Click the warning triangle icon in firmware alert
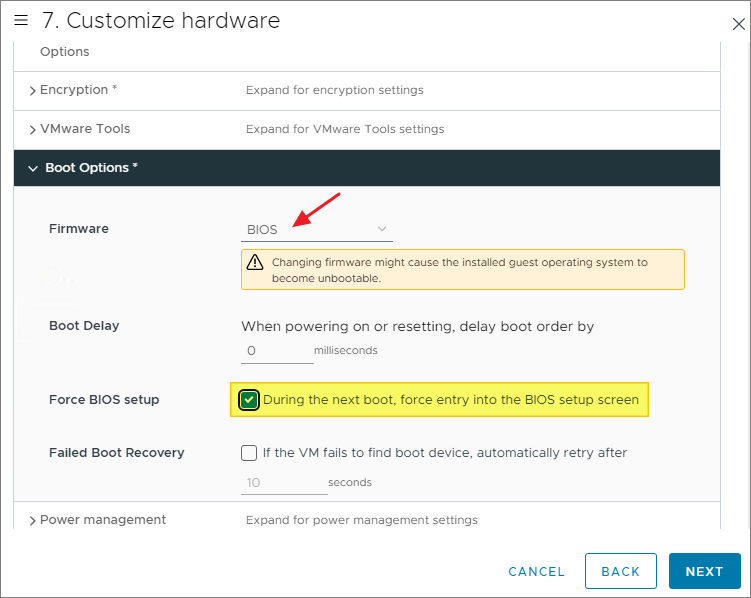751x598 pixels. (256, 263)
